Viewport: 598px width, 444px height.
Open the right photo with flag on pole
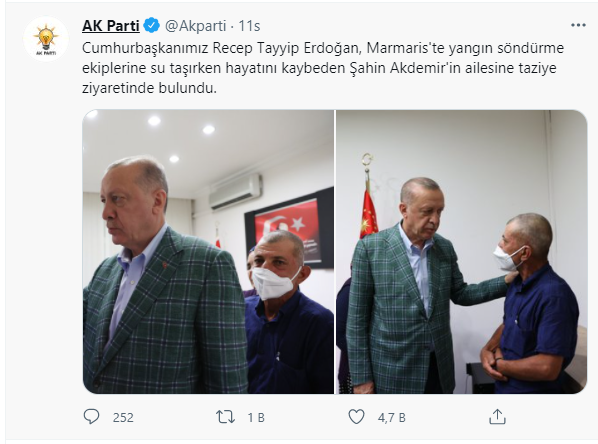point(461,252)
